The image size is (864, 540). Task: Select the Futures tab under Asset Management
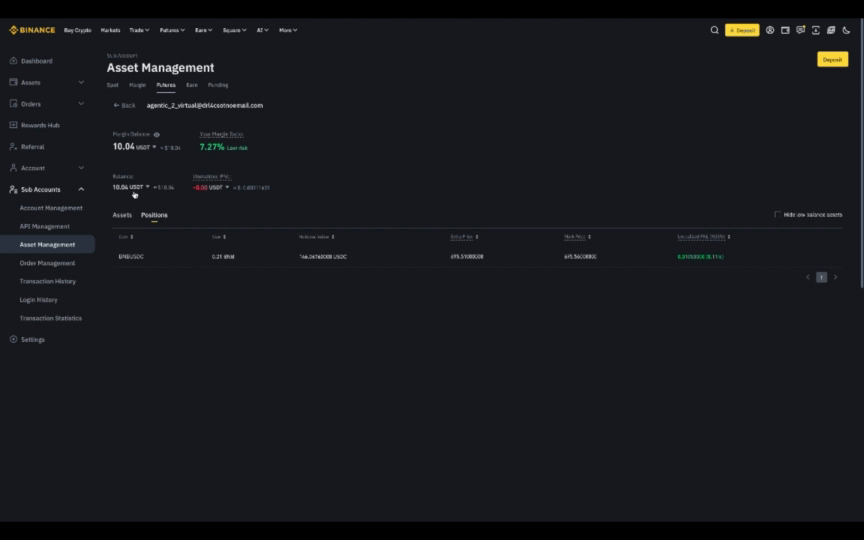point(166,85)
